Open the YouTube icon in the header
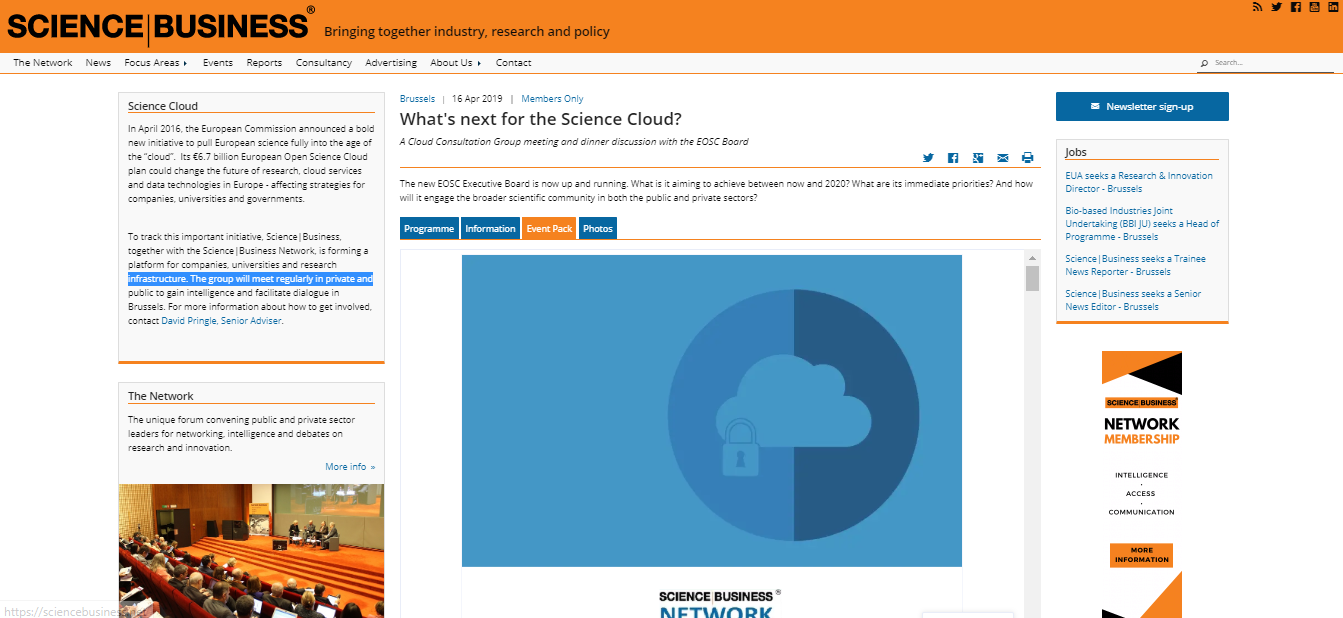 (x=1315, y=7)
